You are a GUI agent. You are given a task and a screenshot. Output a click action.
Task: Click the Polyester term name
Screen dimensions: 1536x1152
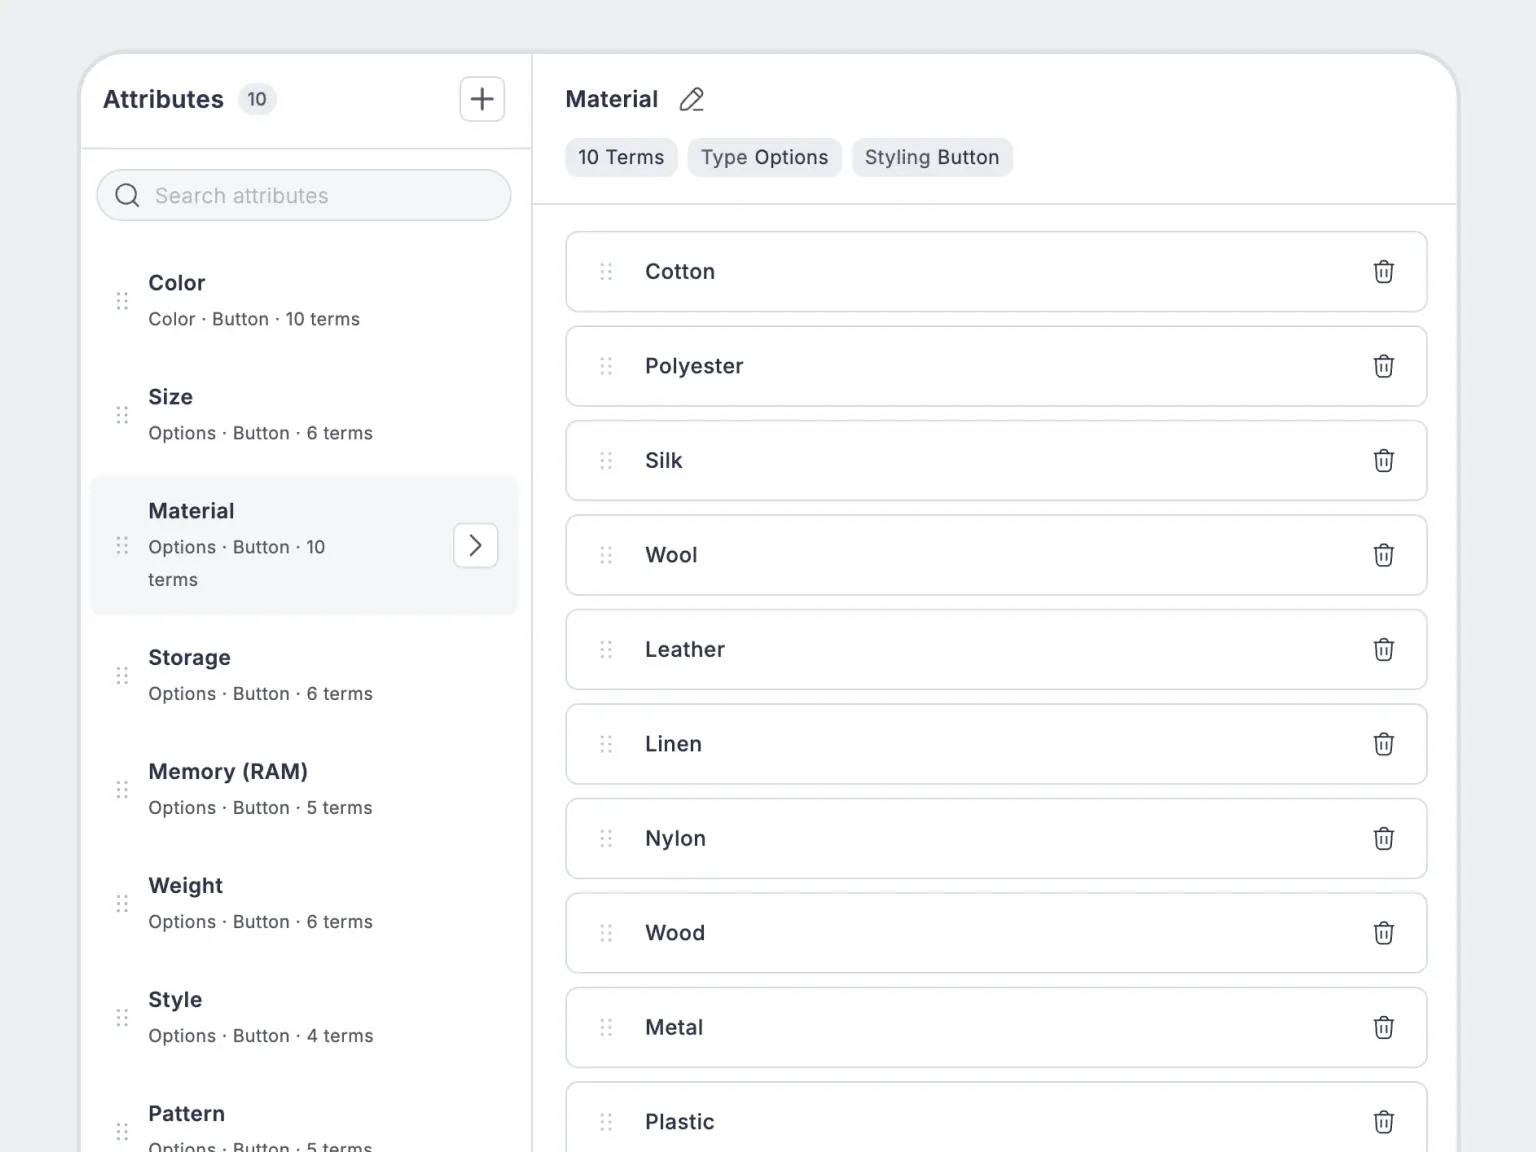click(x=694, y=366)
